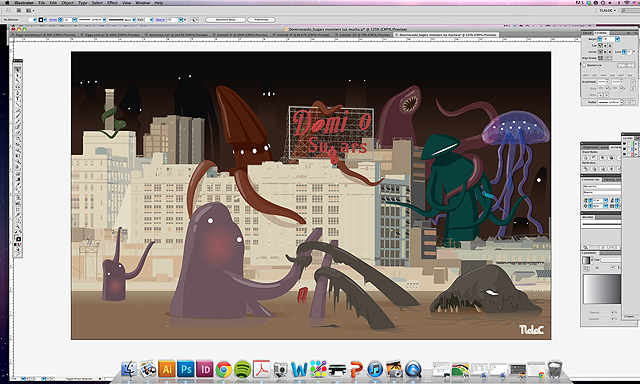Click the Stroke link in control bar

pyautogui.click(x=53, y=20)
